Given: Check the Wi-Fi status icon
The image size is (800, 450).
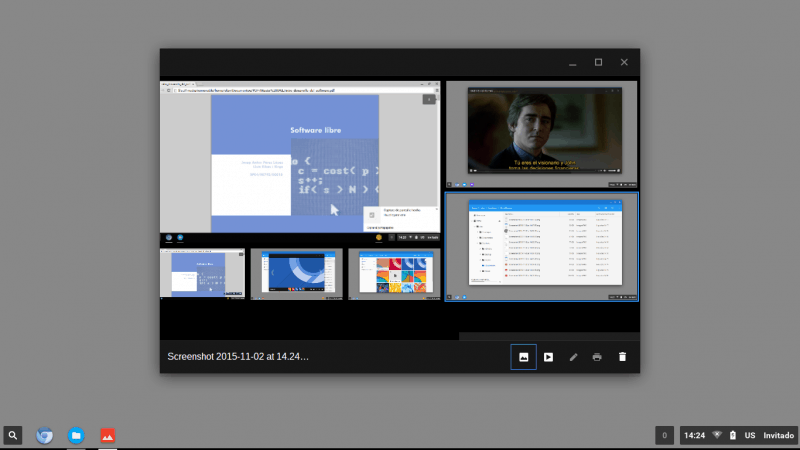Looking at the screenshot, I should (717, 435).
